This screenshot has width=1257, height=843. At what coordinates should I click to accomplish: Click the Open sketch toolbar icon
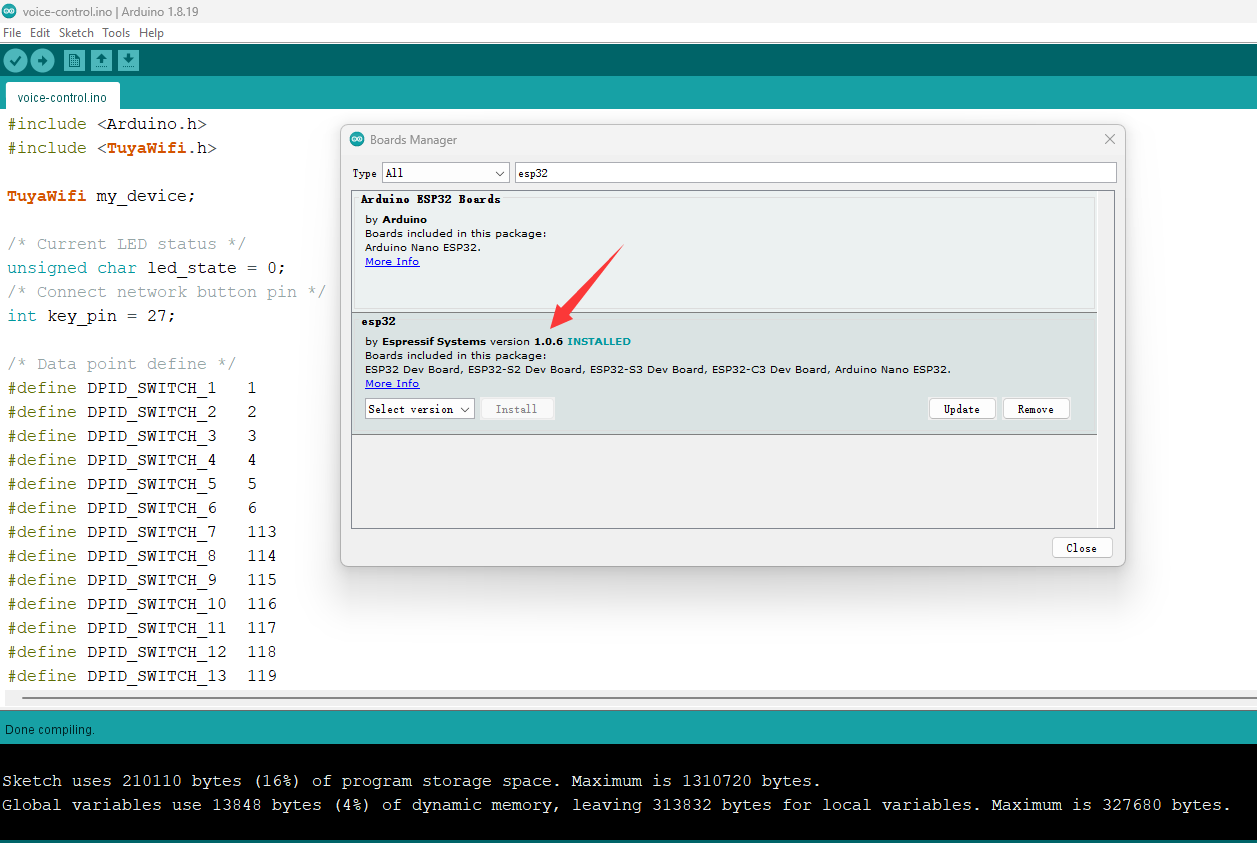[x=101, y=61]
